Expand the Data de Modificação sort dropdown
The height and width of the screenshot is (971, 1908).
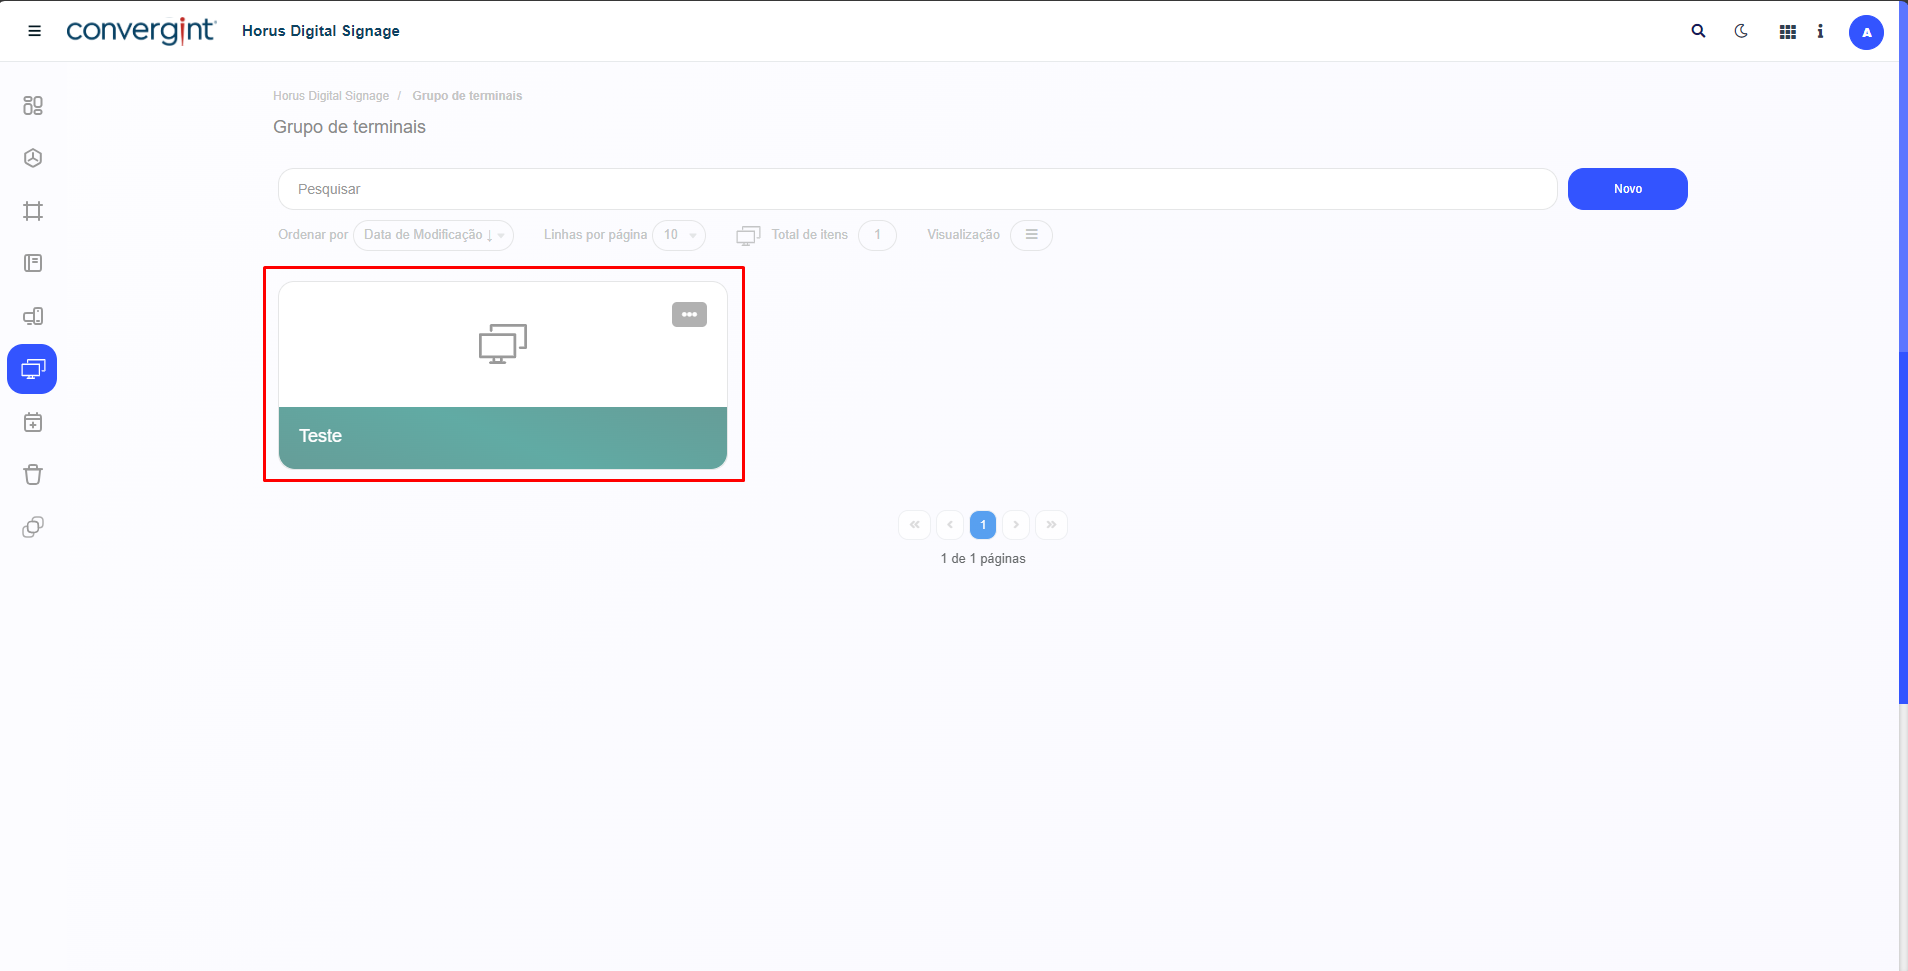click(x=433, y=235)
